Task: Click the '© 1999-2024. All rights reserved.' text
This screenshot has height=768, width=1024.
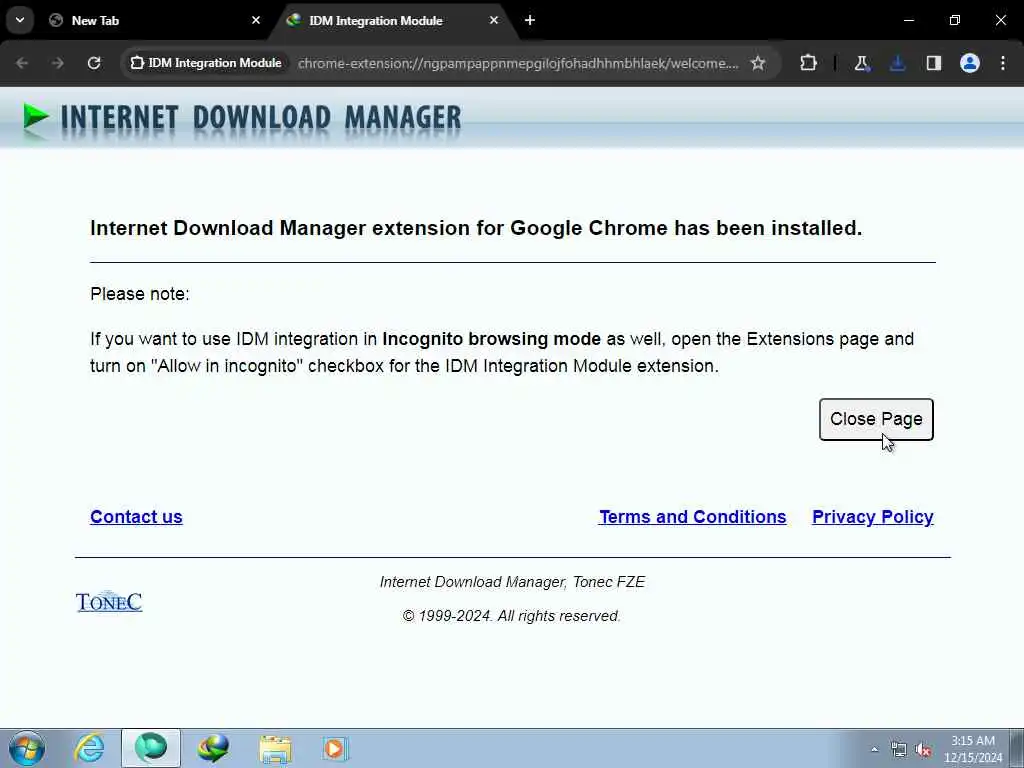Action: coord(511,616)
